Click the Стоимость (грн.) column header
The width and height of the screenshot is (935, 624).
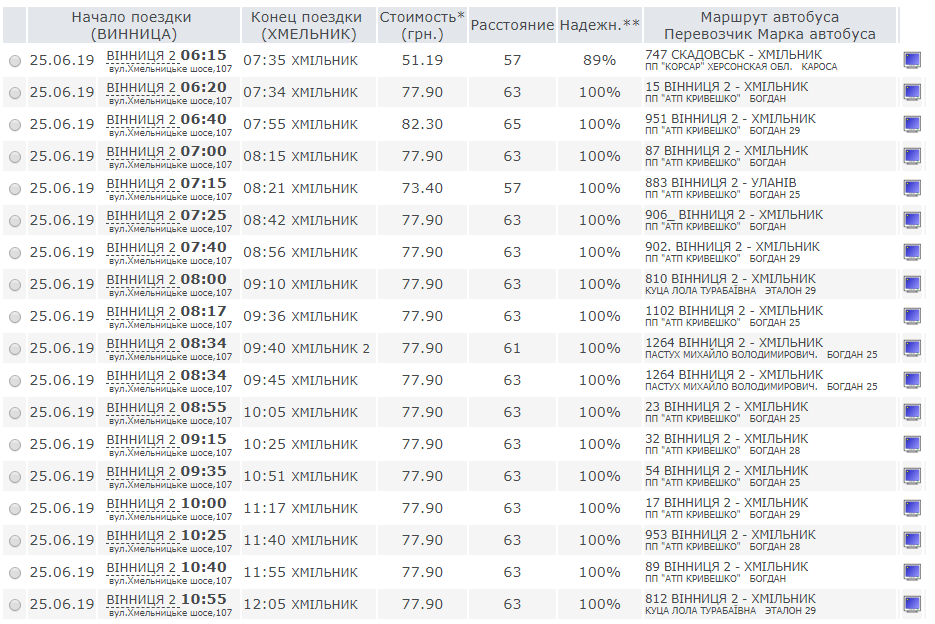tap(422, 26)
